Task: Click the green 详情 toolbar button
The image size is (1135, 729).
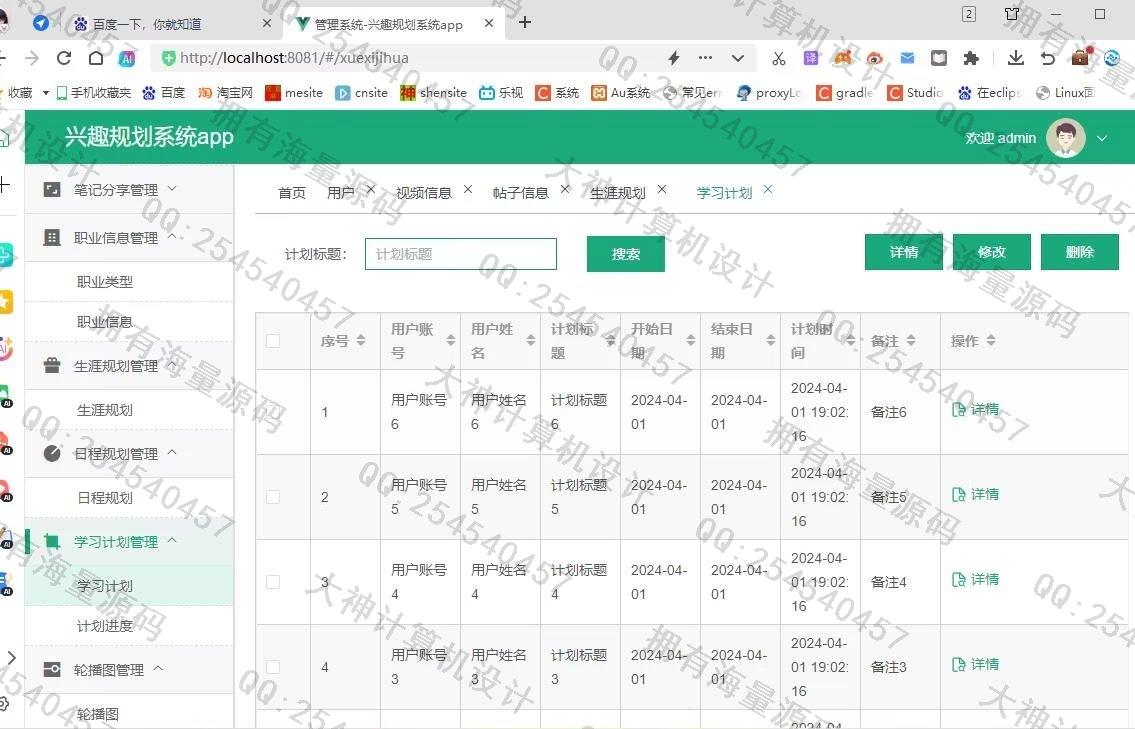Action: [x=903, y=252]
